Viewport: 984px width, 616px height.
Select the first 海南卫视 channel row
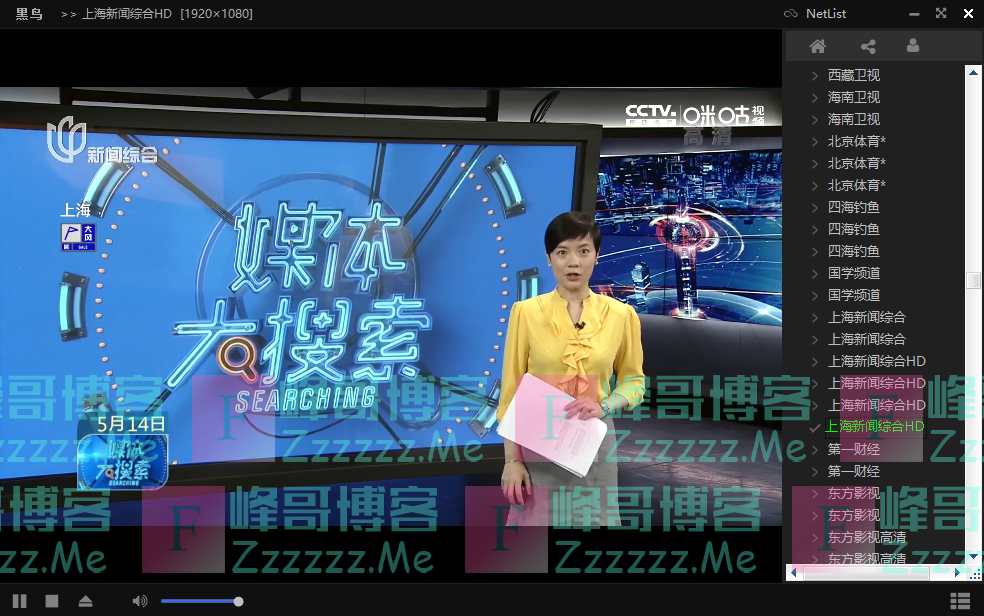pyautogui.click(x=853, y=97)
